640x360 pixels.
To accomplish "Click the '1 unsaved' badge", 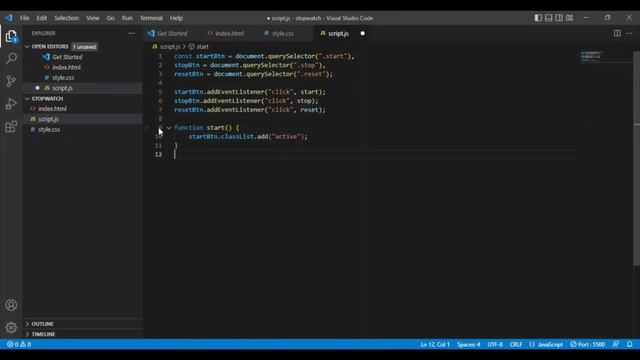I will point(85,47).
